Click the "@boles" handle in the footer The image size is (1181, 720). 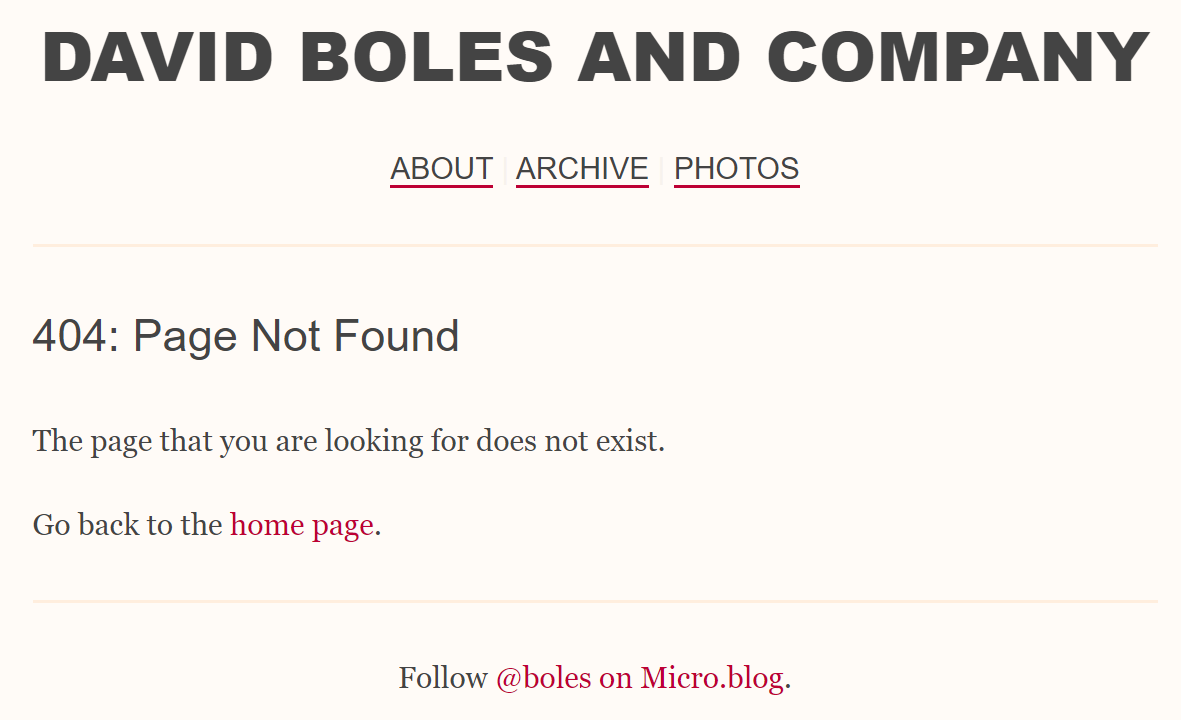(543, 678)
